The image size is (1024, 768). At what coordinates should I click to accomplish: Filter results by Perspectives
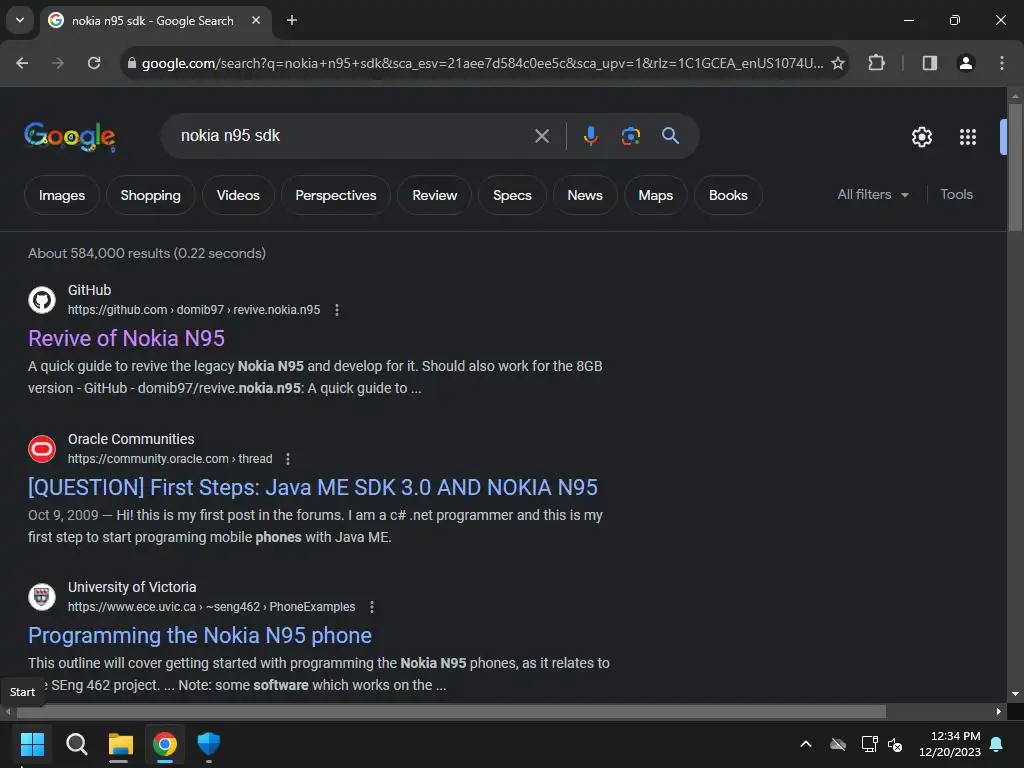click(x=336, y=195)
